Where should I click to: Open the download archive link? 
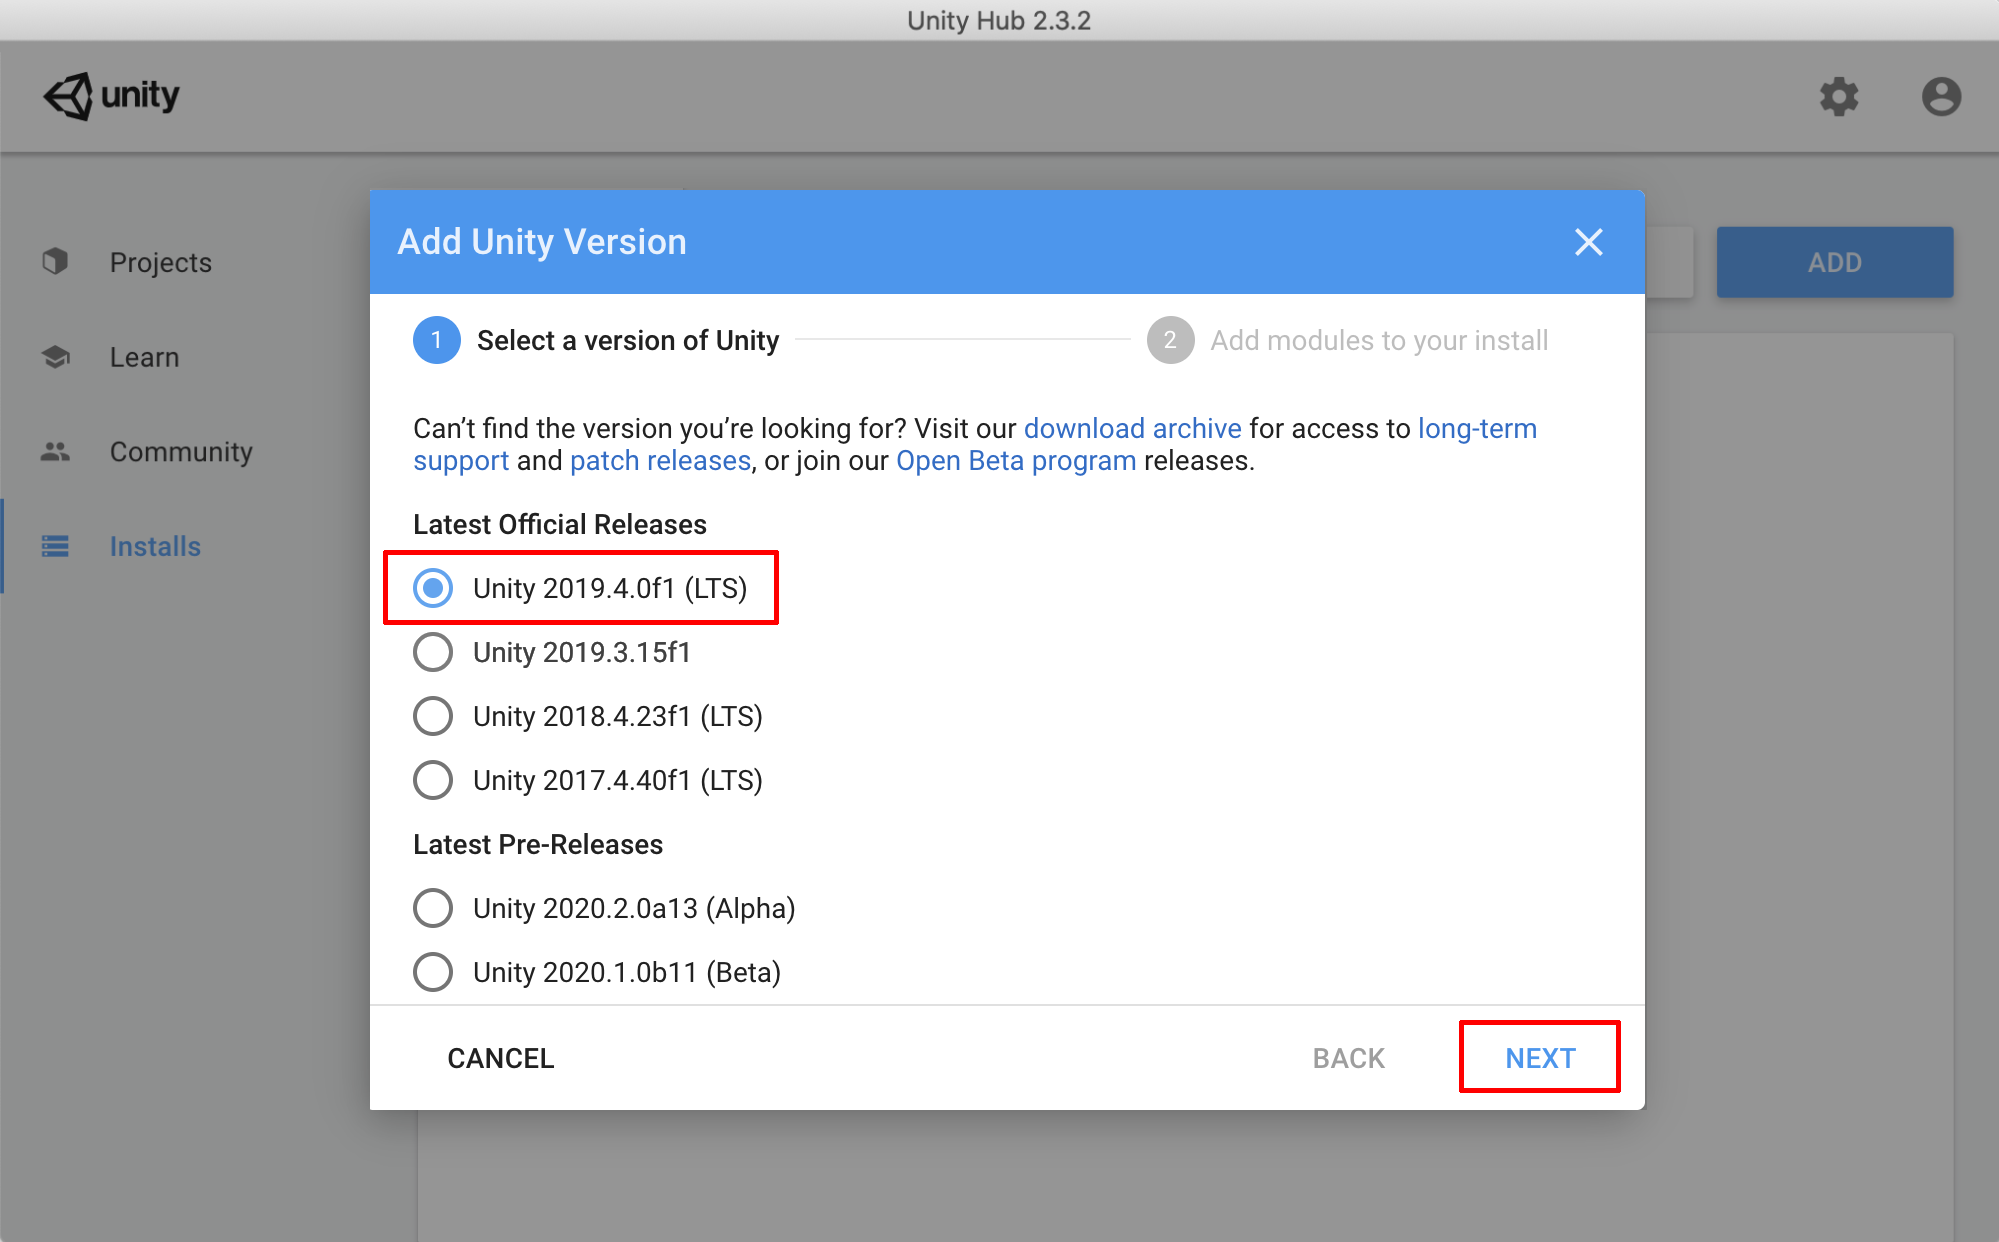1132,428
